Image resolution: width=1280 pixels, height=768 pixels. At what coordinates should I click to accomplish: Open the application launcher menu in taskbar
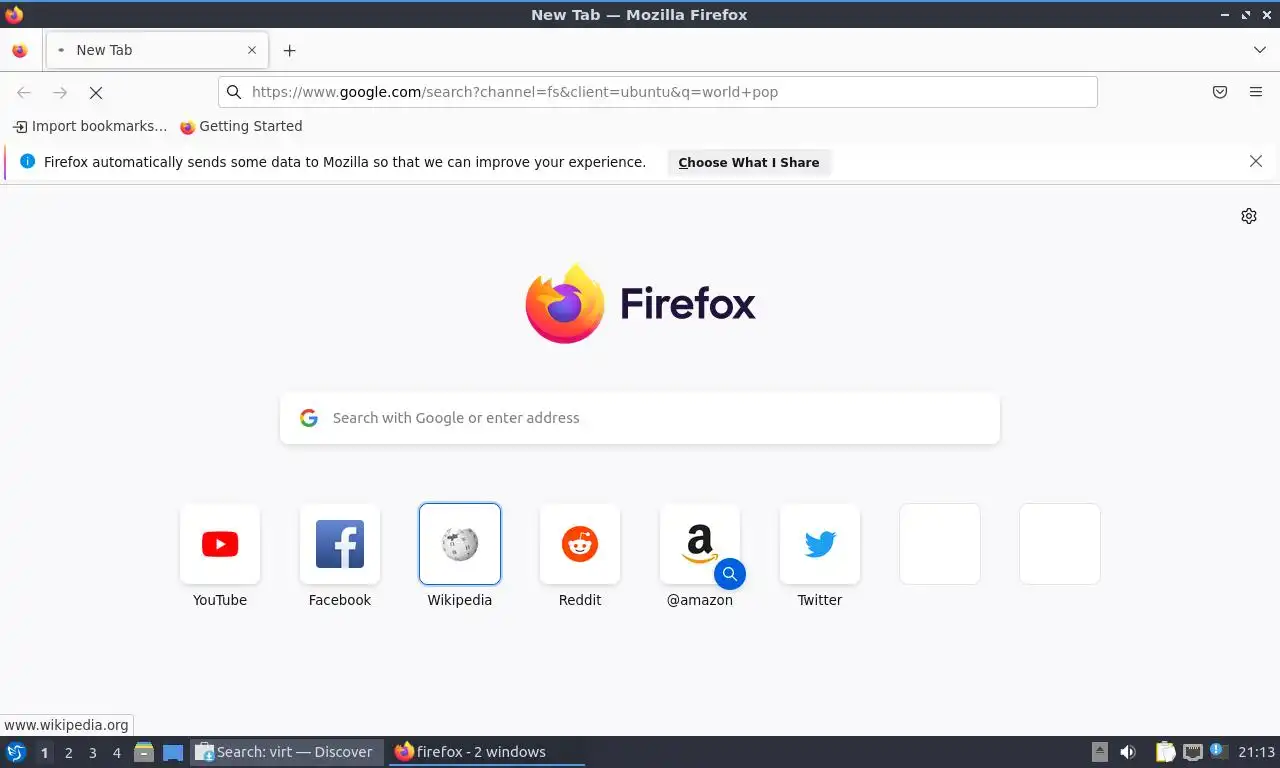pyautogui.click(x=16, y=752)
